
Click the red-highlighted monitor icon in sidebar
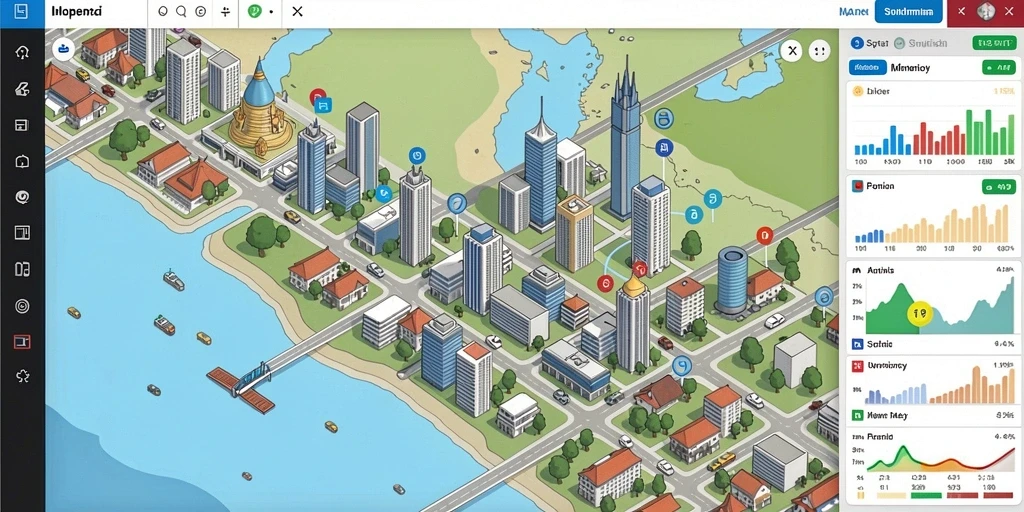pyautogui.click(x=22, y=341)
